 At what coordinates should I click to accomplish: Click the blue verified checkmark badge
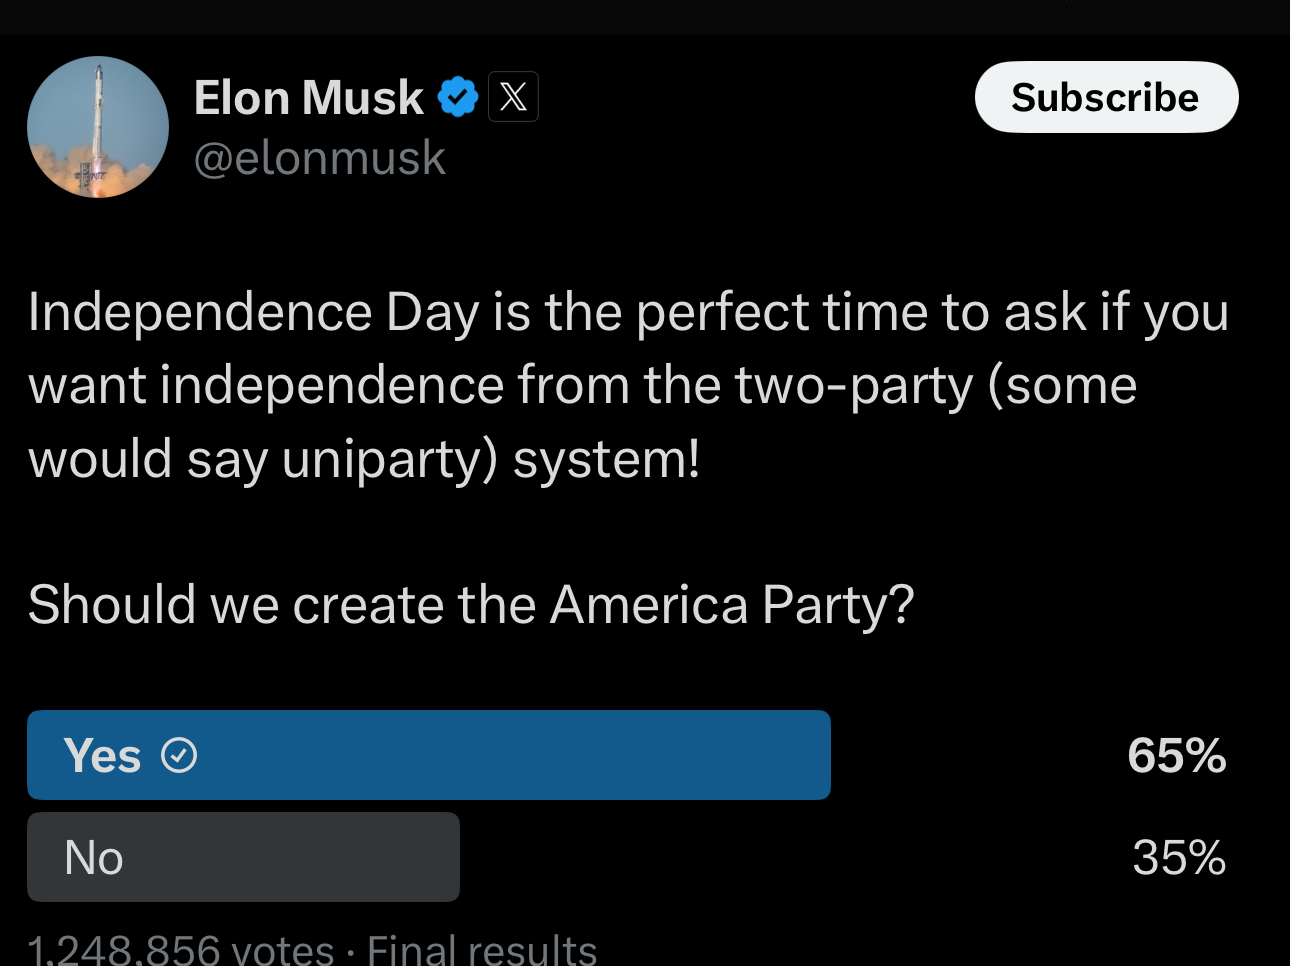click(x=458, y=97)
